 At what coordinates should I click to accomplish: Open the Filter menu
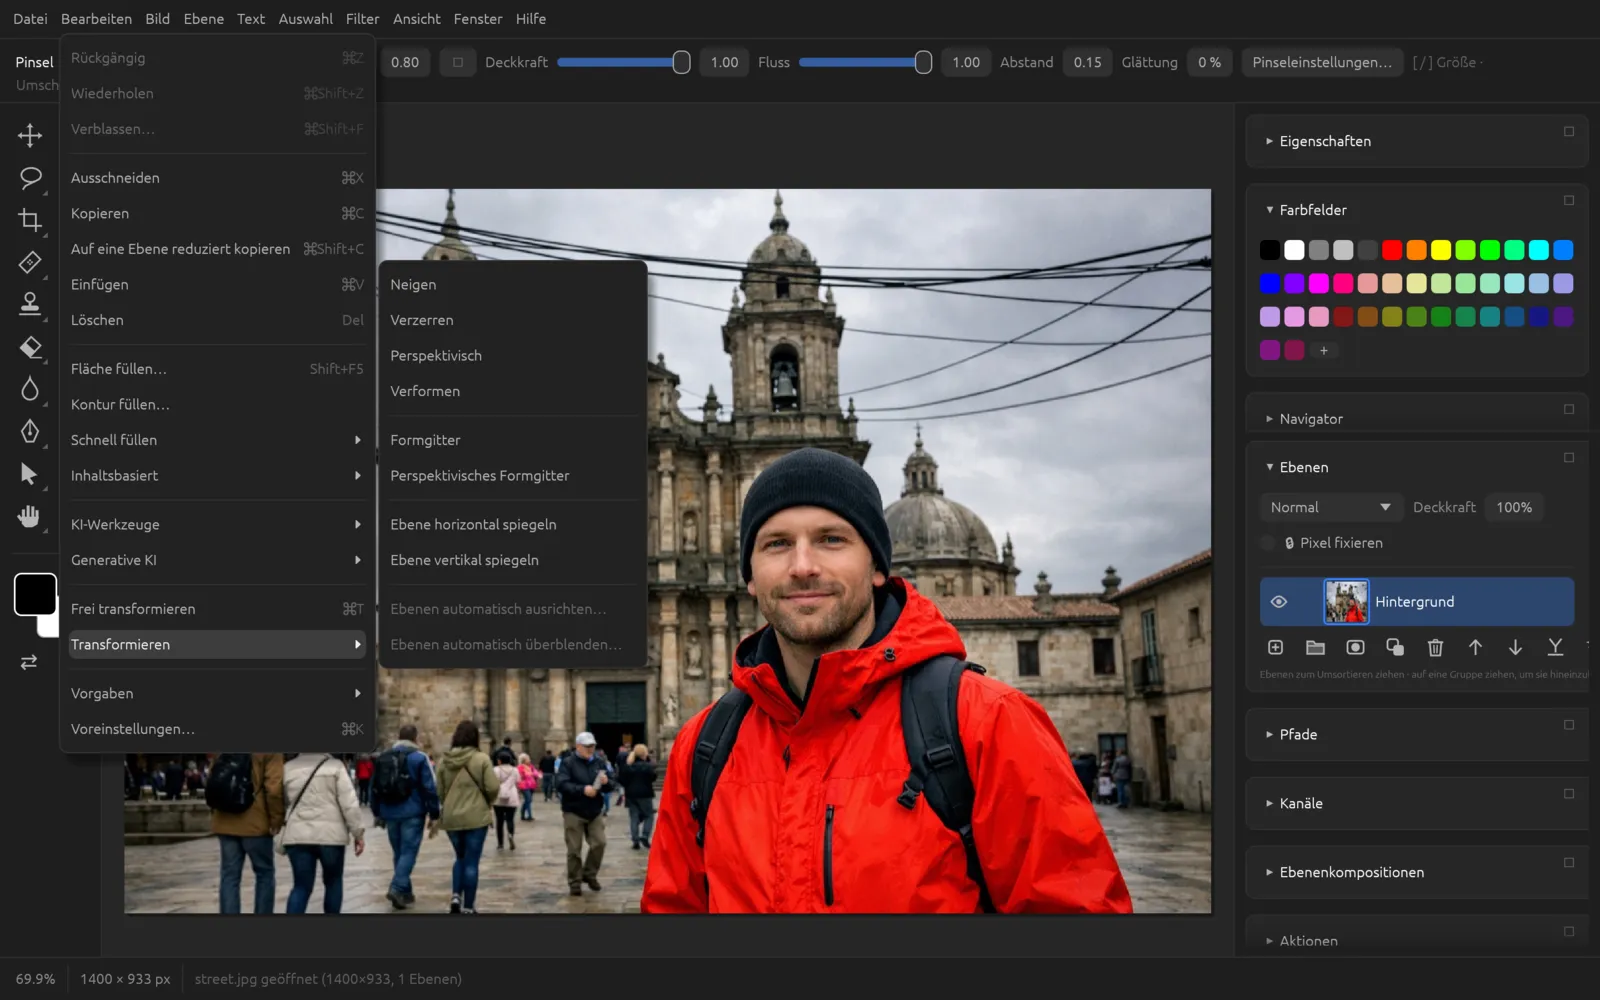(362, 19)
